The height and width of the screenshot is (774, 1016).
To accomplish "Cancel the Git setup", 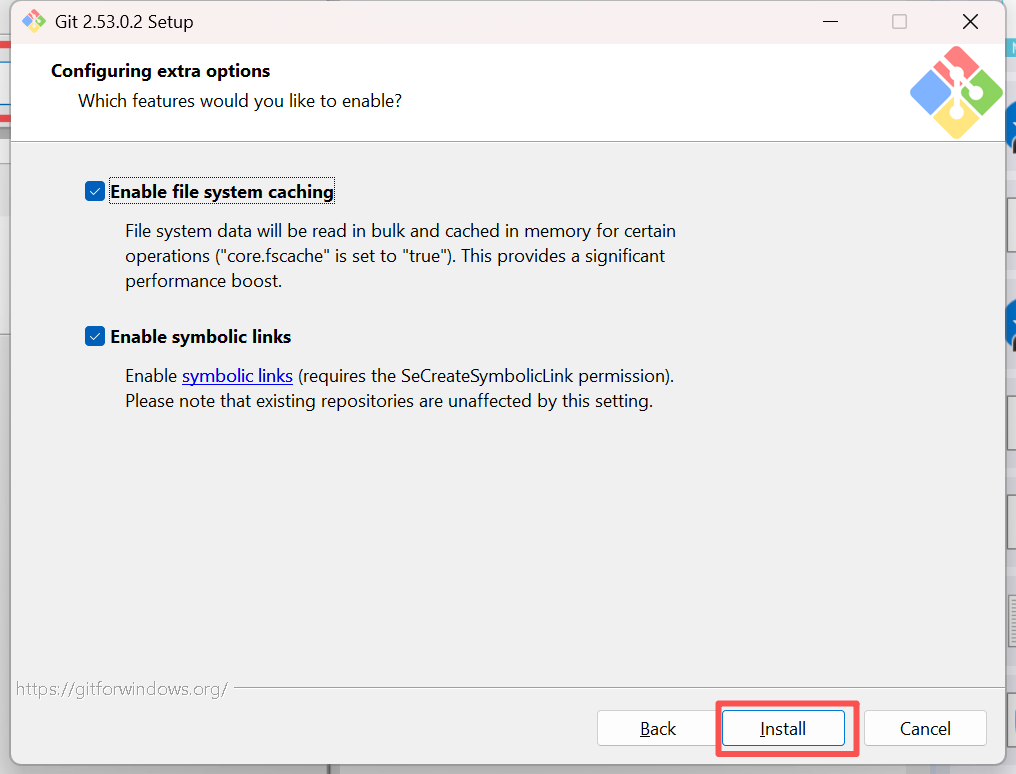I will pyautogui.click(x=925, y=729).
